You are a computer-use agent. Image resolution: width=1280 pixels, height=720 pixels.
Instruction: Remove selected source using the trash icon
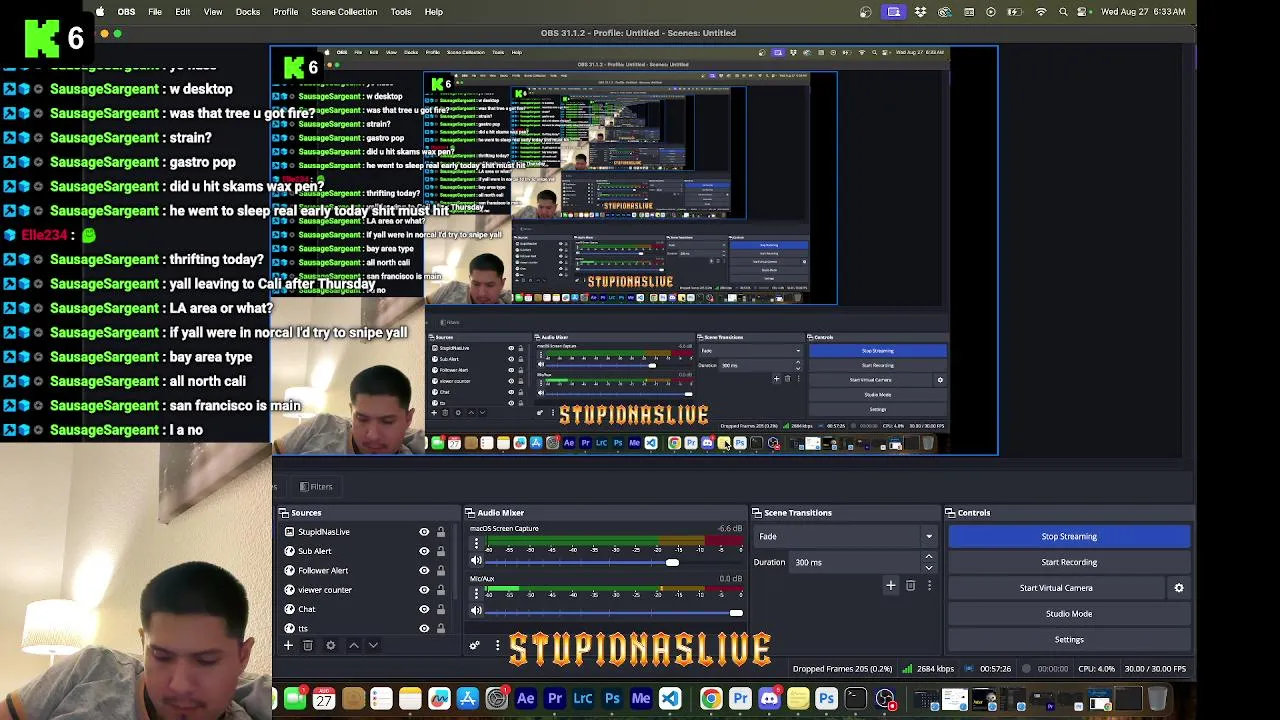tap(308, 646)
